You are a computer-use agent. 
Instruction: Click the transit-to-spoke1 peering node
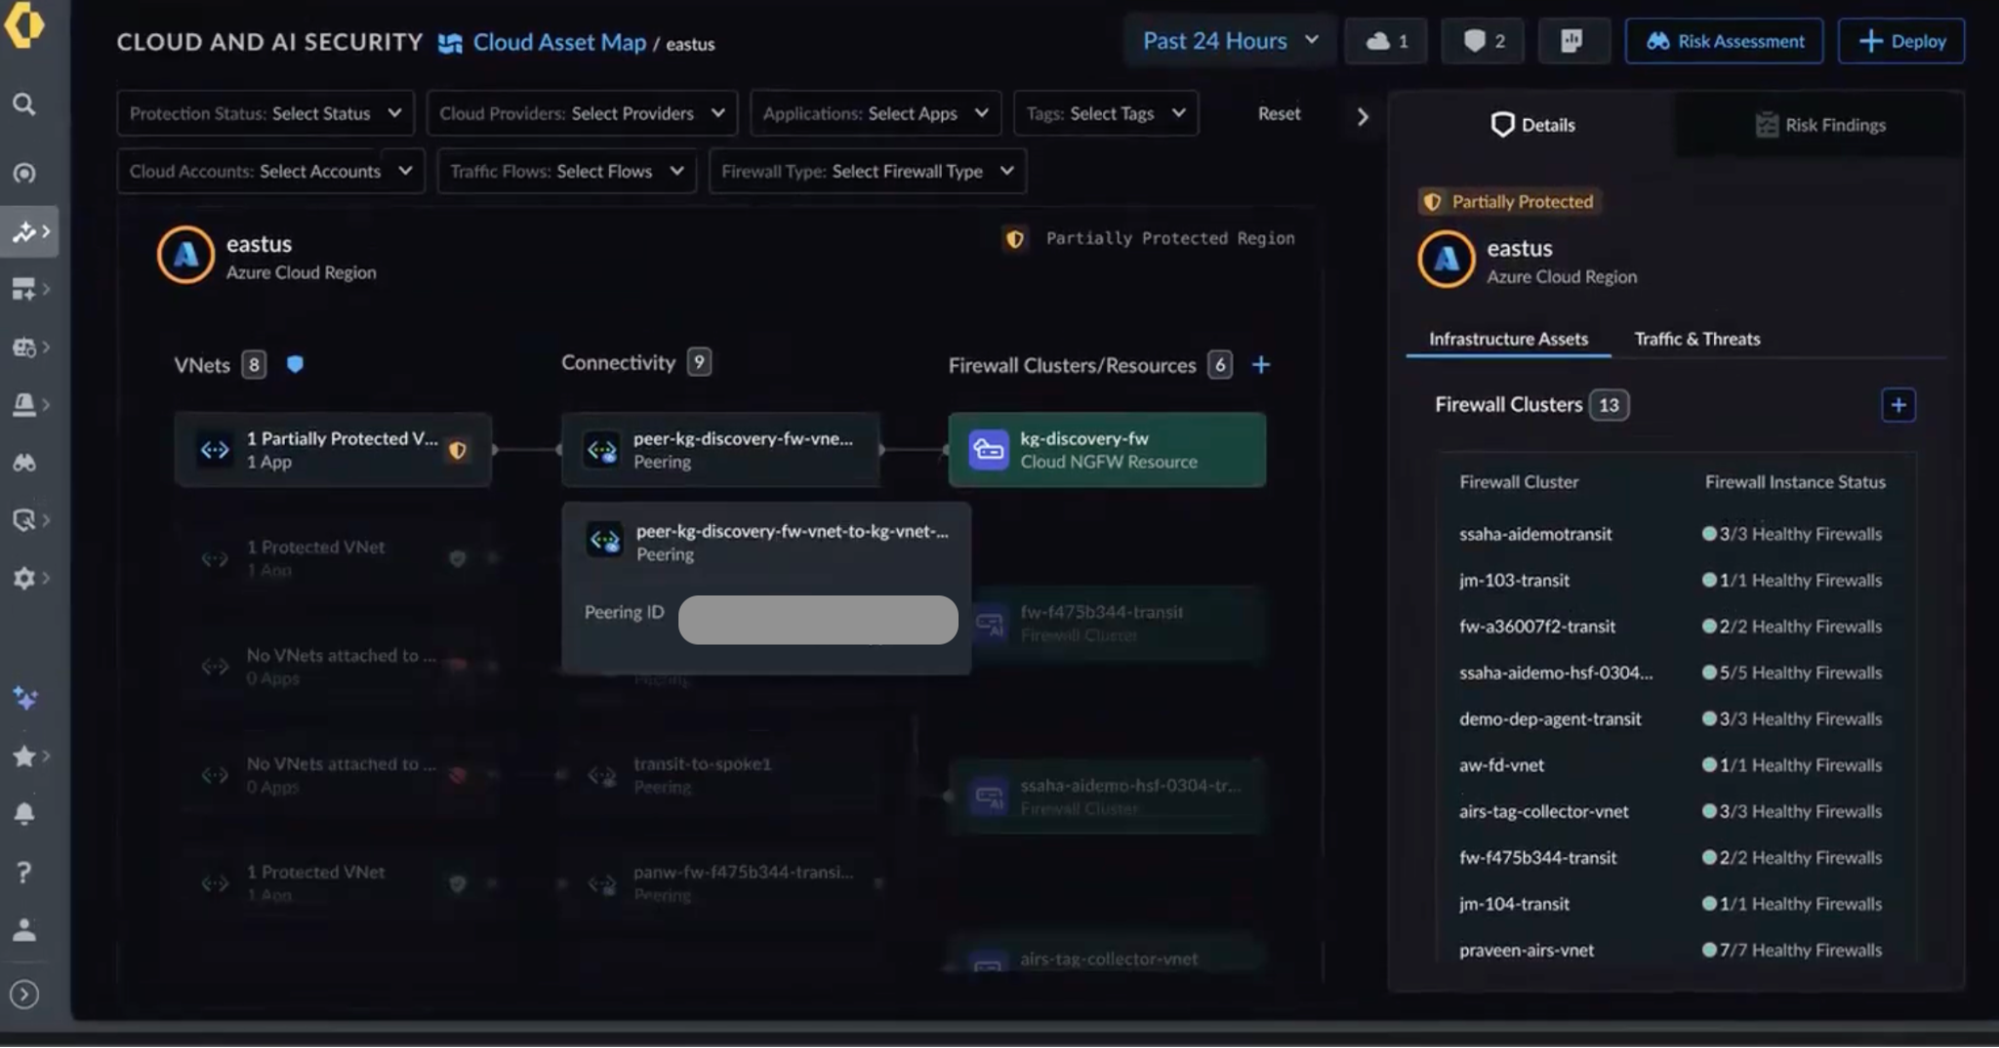point(721,775)
